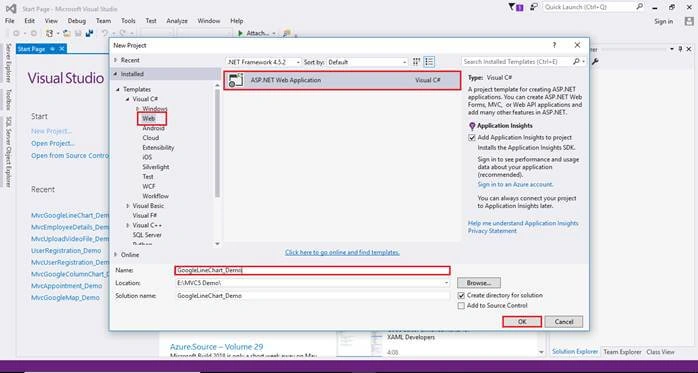
Task: Click the Open File toolbar icon
Action: 67,33
